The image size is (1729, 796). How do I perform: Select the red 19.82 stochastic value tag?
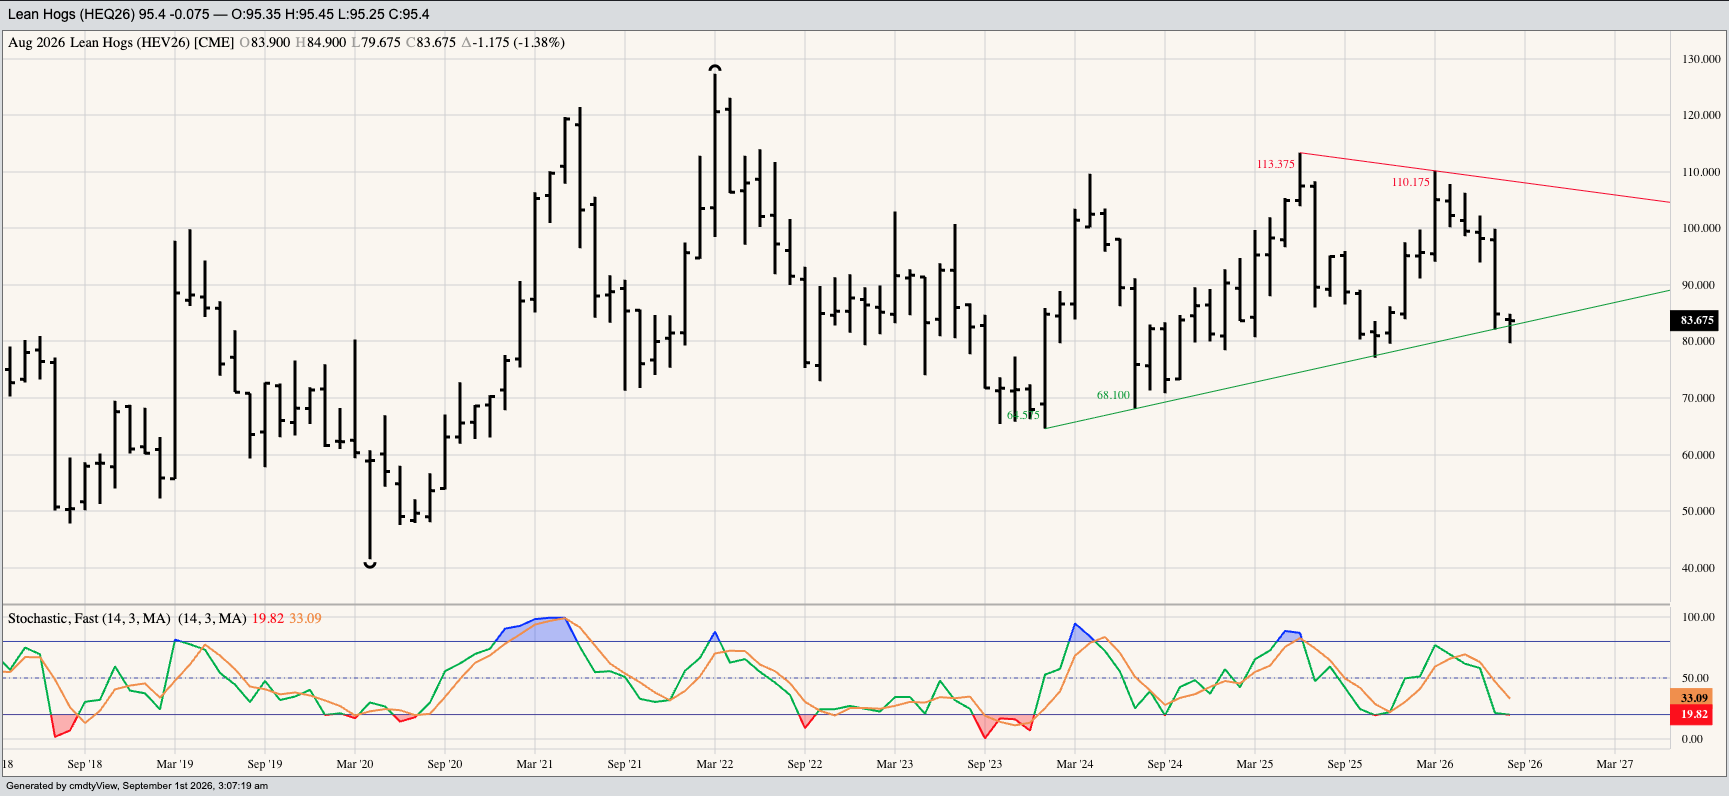(1692, 714)
